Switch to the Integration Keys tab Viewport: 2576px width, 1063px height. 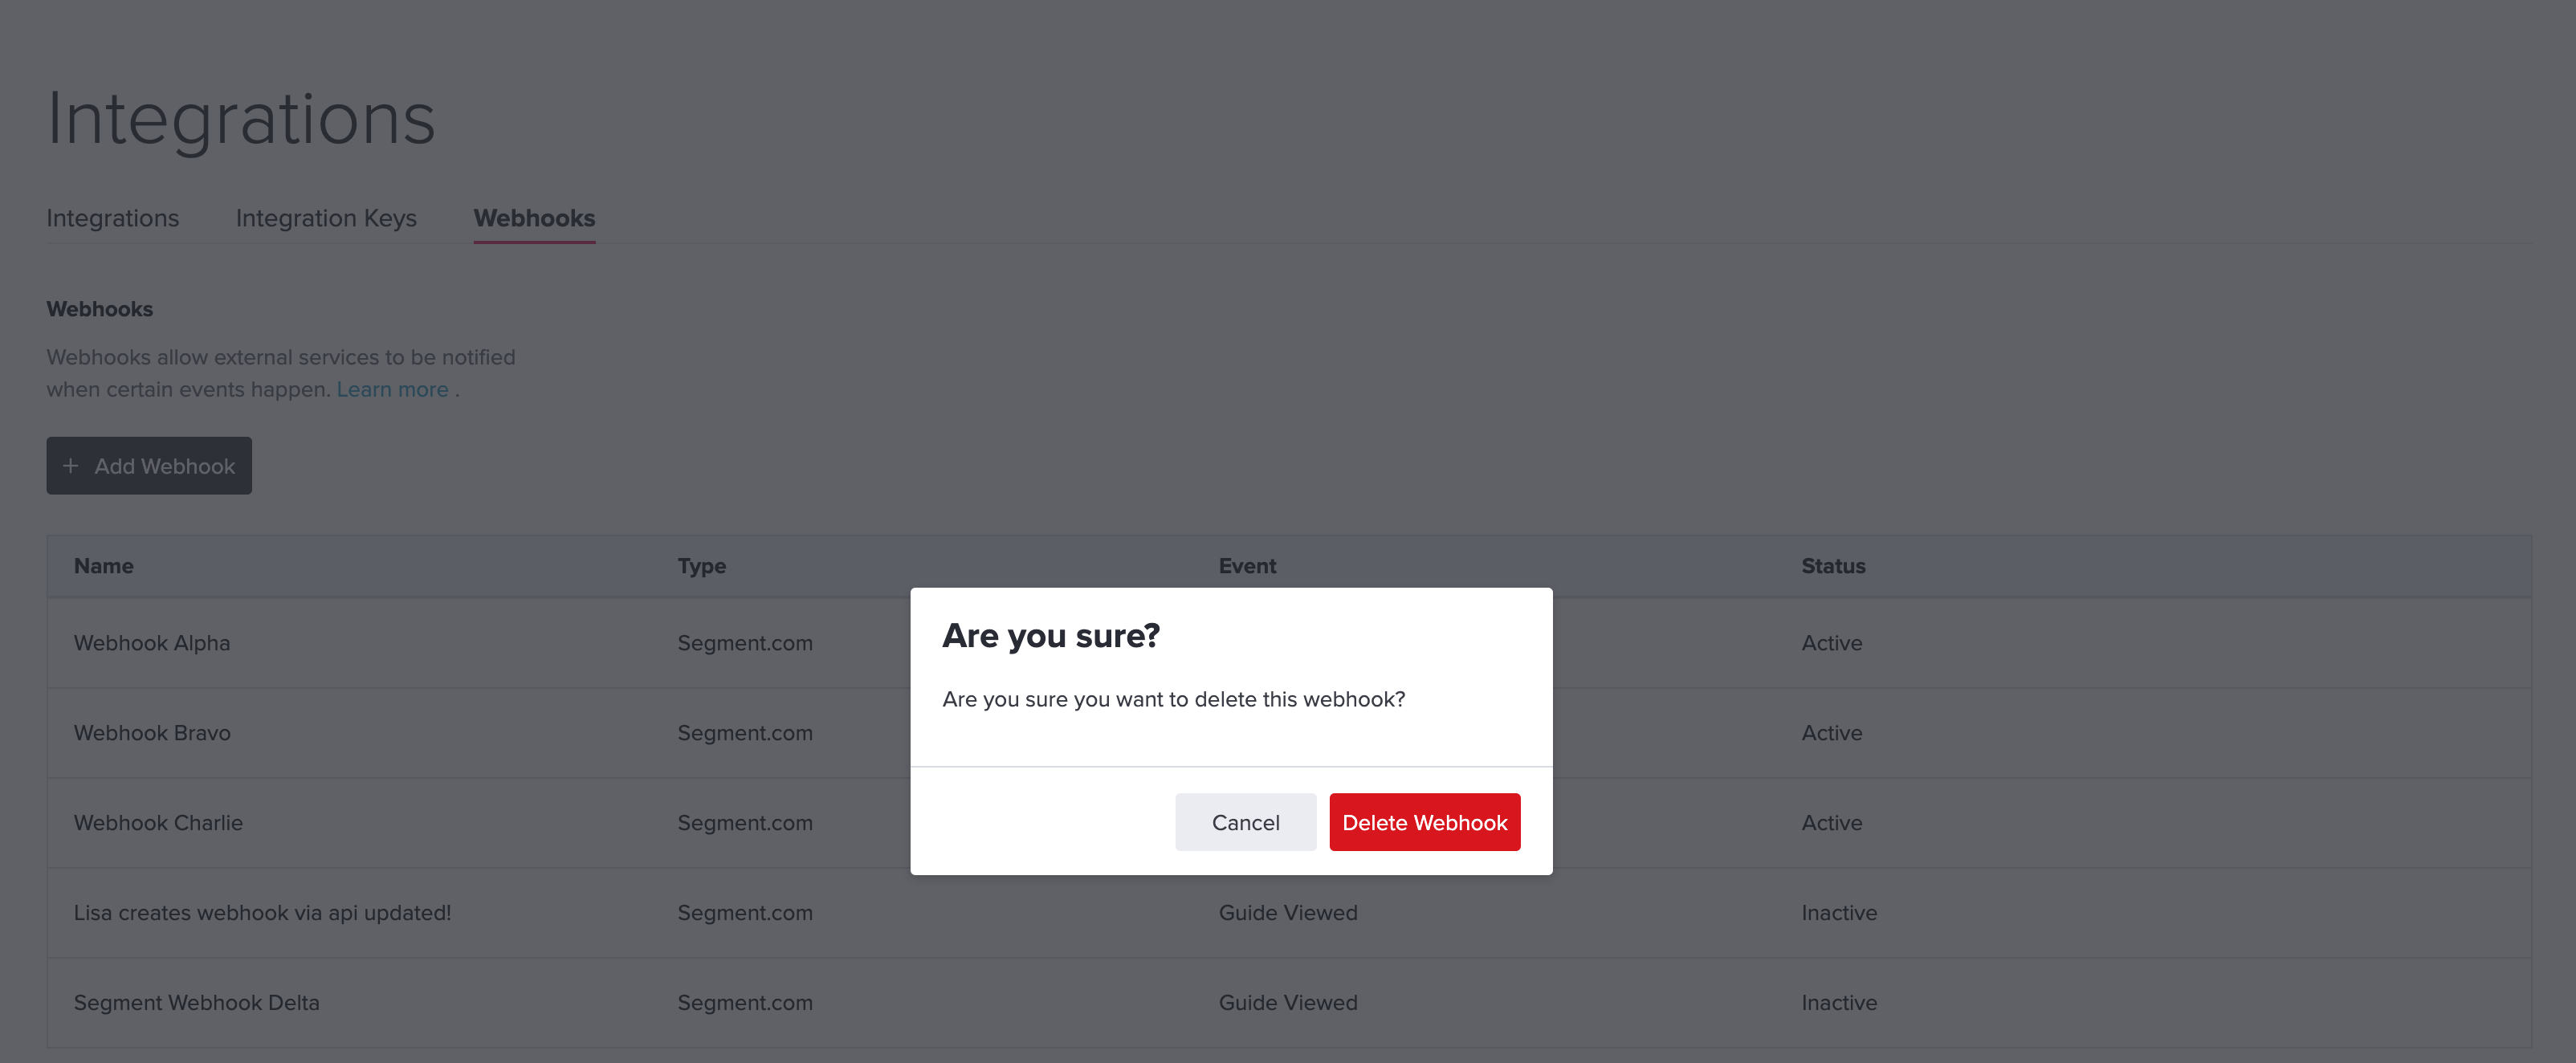click(326, 218)
